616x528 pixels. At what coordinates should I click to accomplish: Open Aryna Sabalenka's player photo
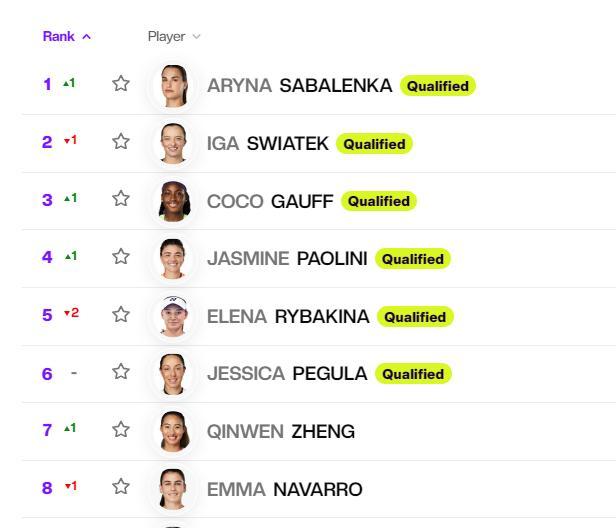point(174,86)
